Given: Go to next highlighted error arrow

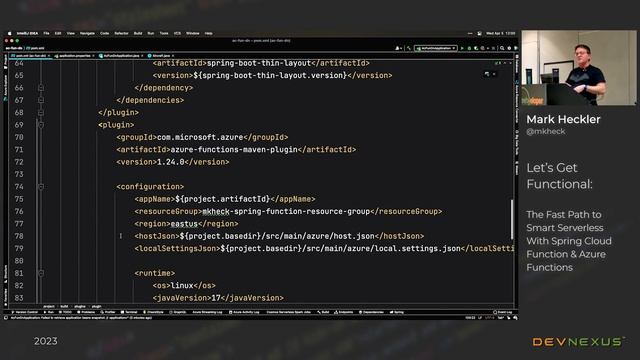Looking at the screenshot, I should pyautogui.click(x=510, y=63).
